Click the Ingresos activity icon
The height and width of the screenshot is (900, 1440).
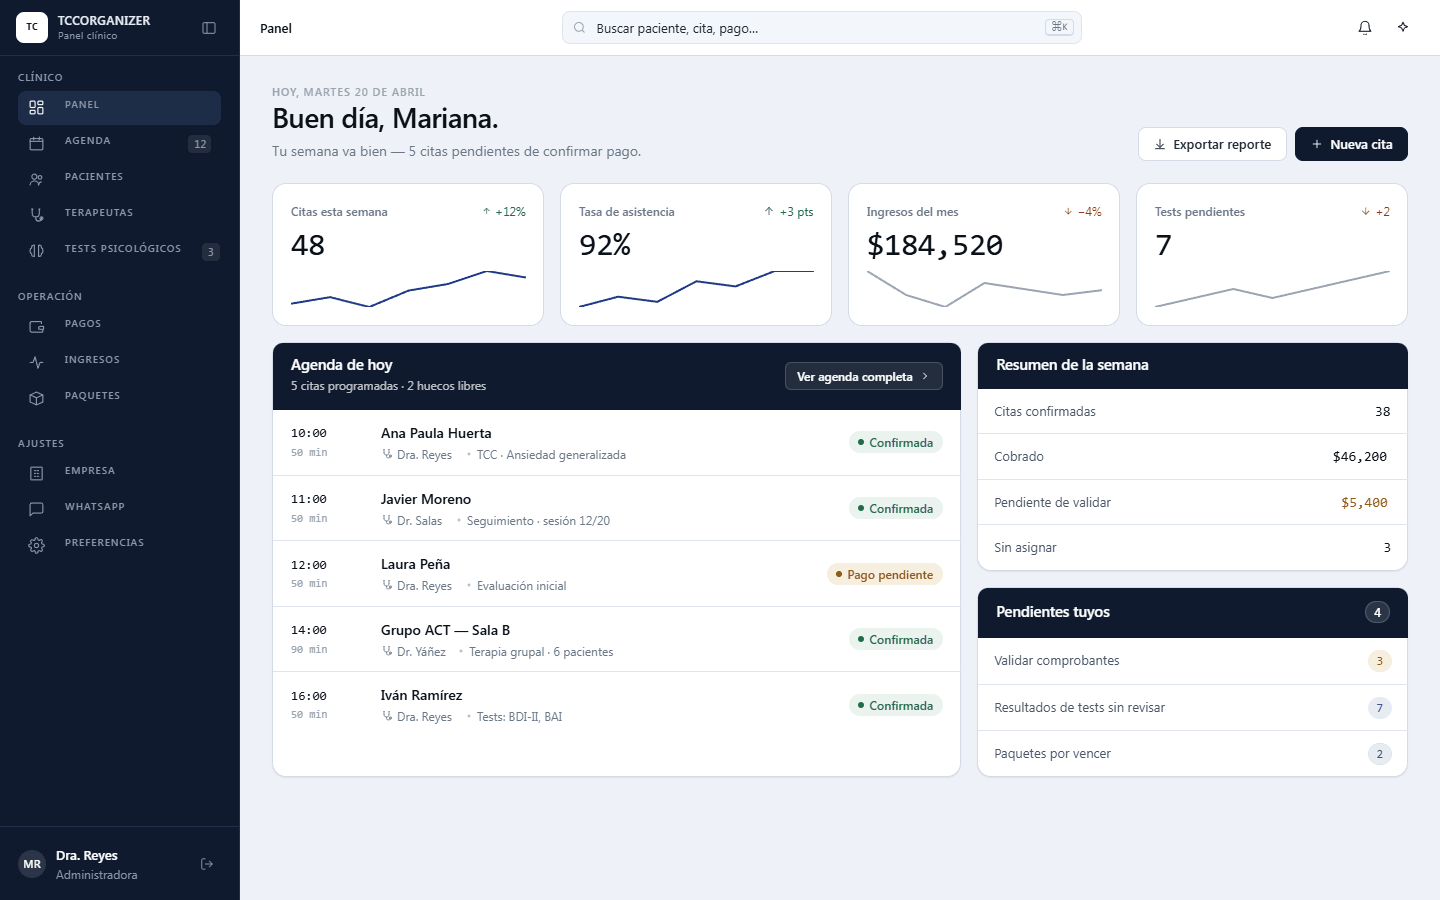[x=37, y=362]
